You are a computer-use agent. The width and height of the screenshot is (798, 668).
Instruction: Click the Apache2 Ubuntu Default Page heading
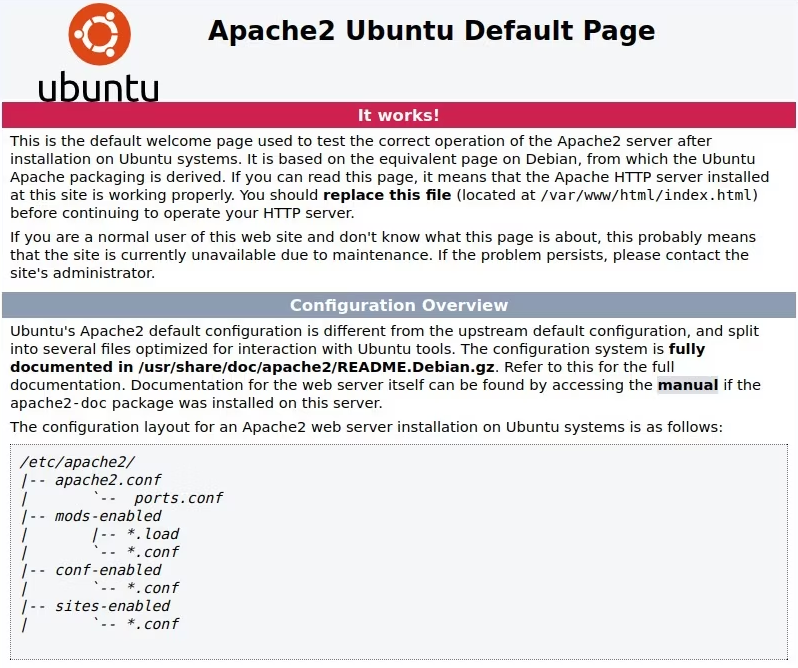point(432,31)
